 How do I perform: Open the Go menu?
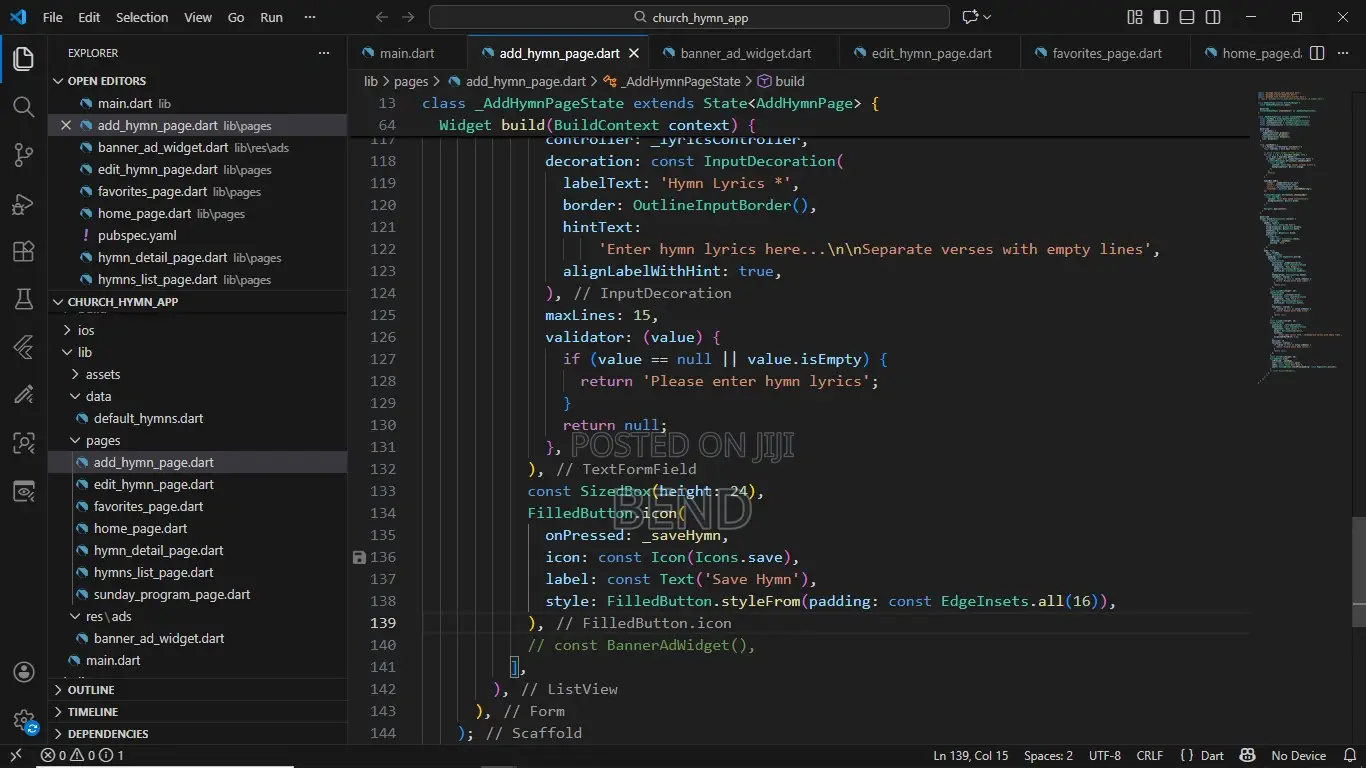236,17
